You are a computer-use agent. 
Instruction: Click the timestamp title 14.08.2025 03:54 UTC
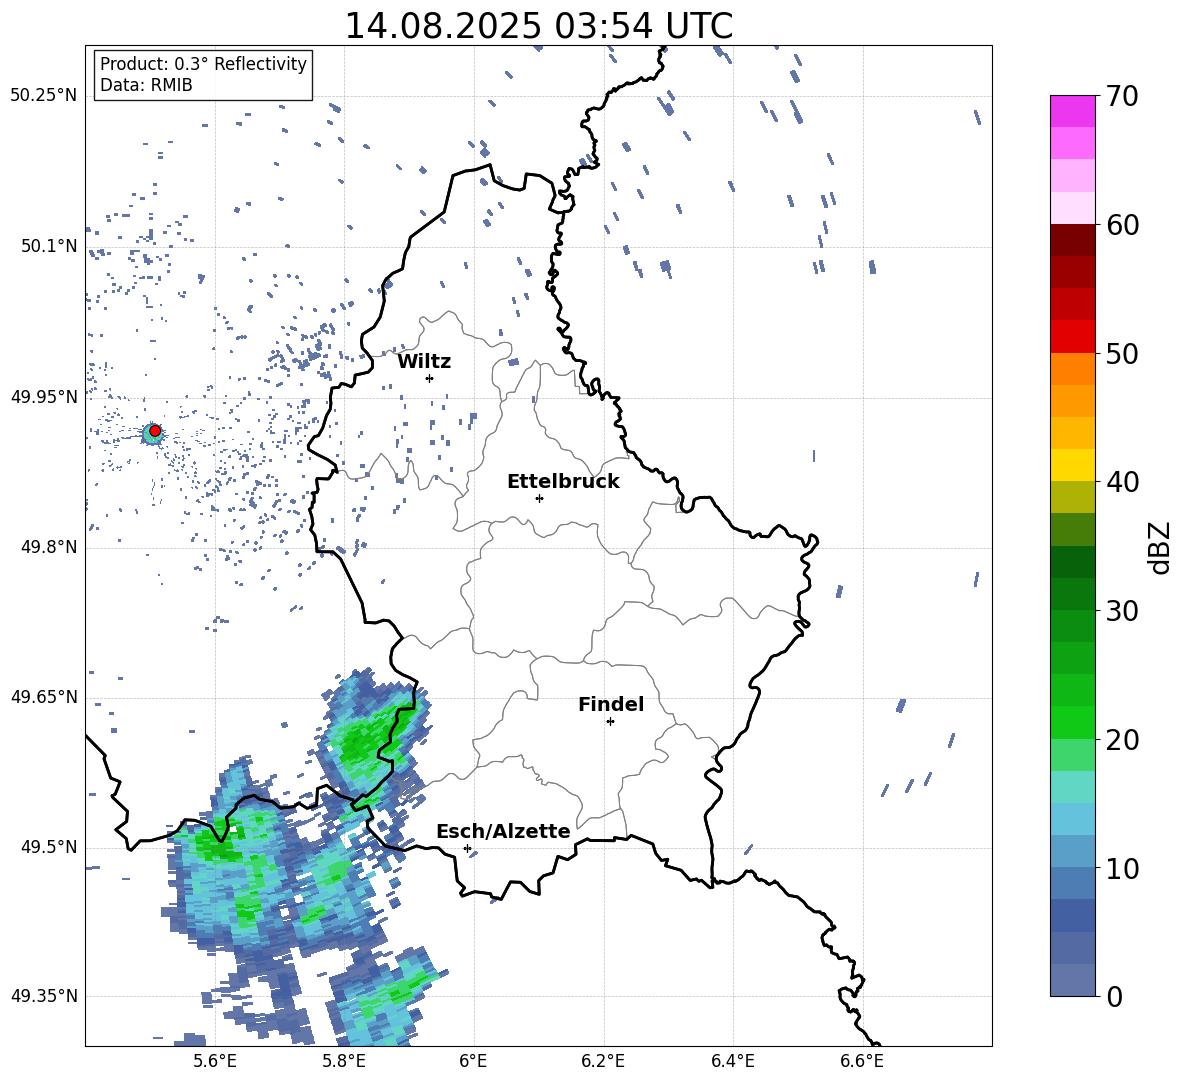click(x=538, y=26)
